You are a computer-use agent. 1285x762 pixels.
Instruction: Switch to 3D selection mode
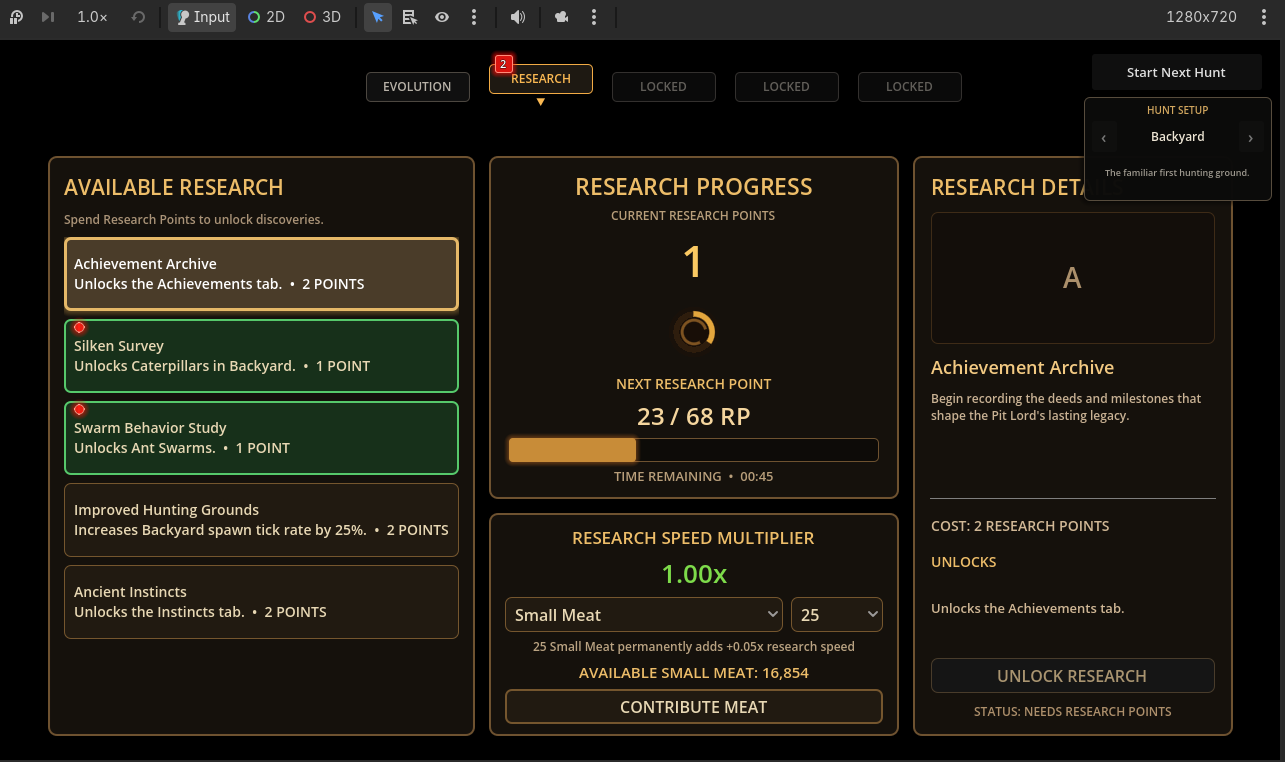tap(322, 17)
